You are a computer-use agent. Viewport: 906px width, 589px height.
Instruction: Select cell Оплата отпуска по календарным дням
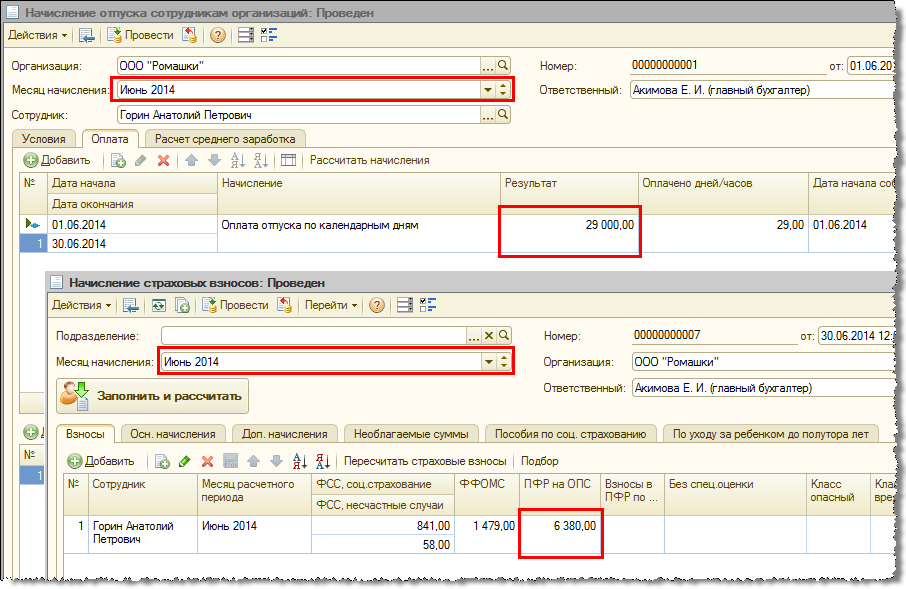[x=358, y=234]
